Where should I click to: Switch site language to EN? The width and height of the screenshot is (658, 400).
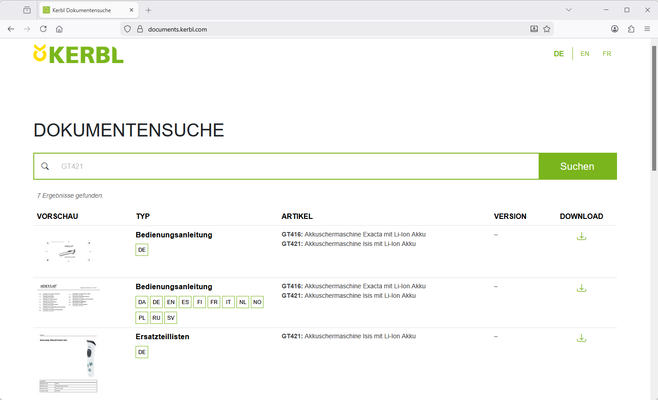(x=585, y=54)
